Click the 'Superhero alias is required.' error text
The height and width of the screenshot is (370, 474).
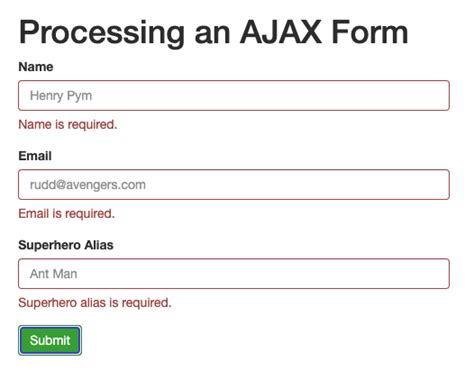(95, 303)
